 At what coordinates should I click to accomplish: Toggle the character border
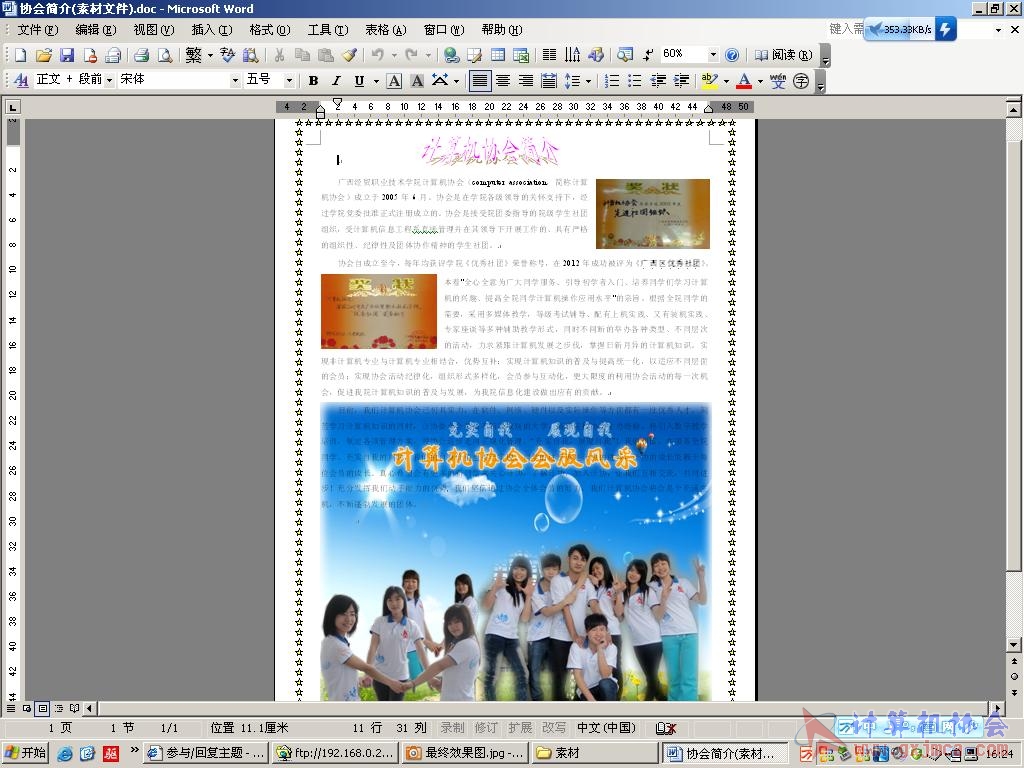click(x=394, y=80)
